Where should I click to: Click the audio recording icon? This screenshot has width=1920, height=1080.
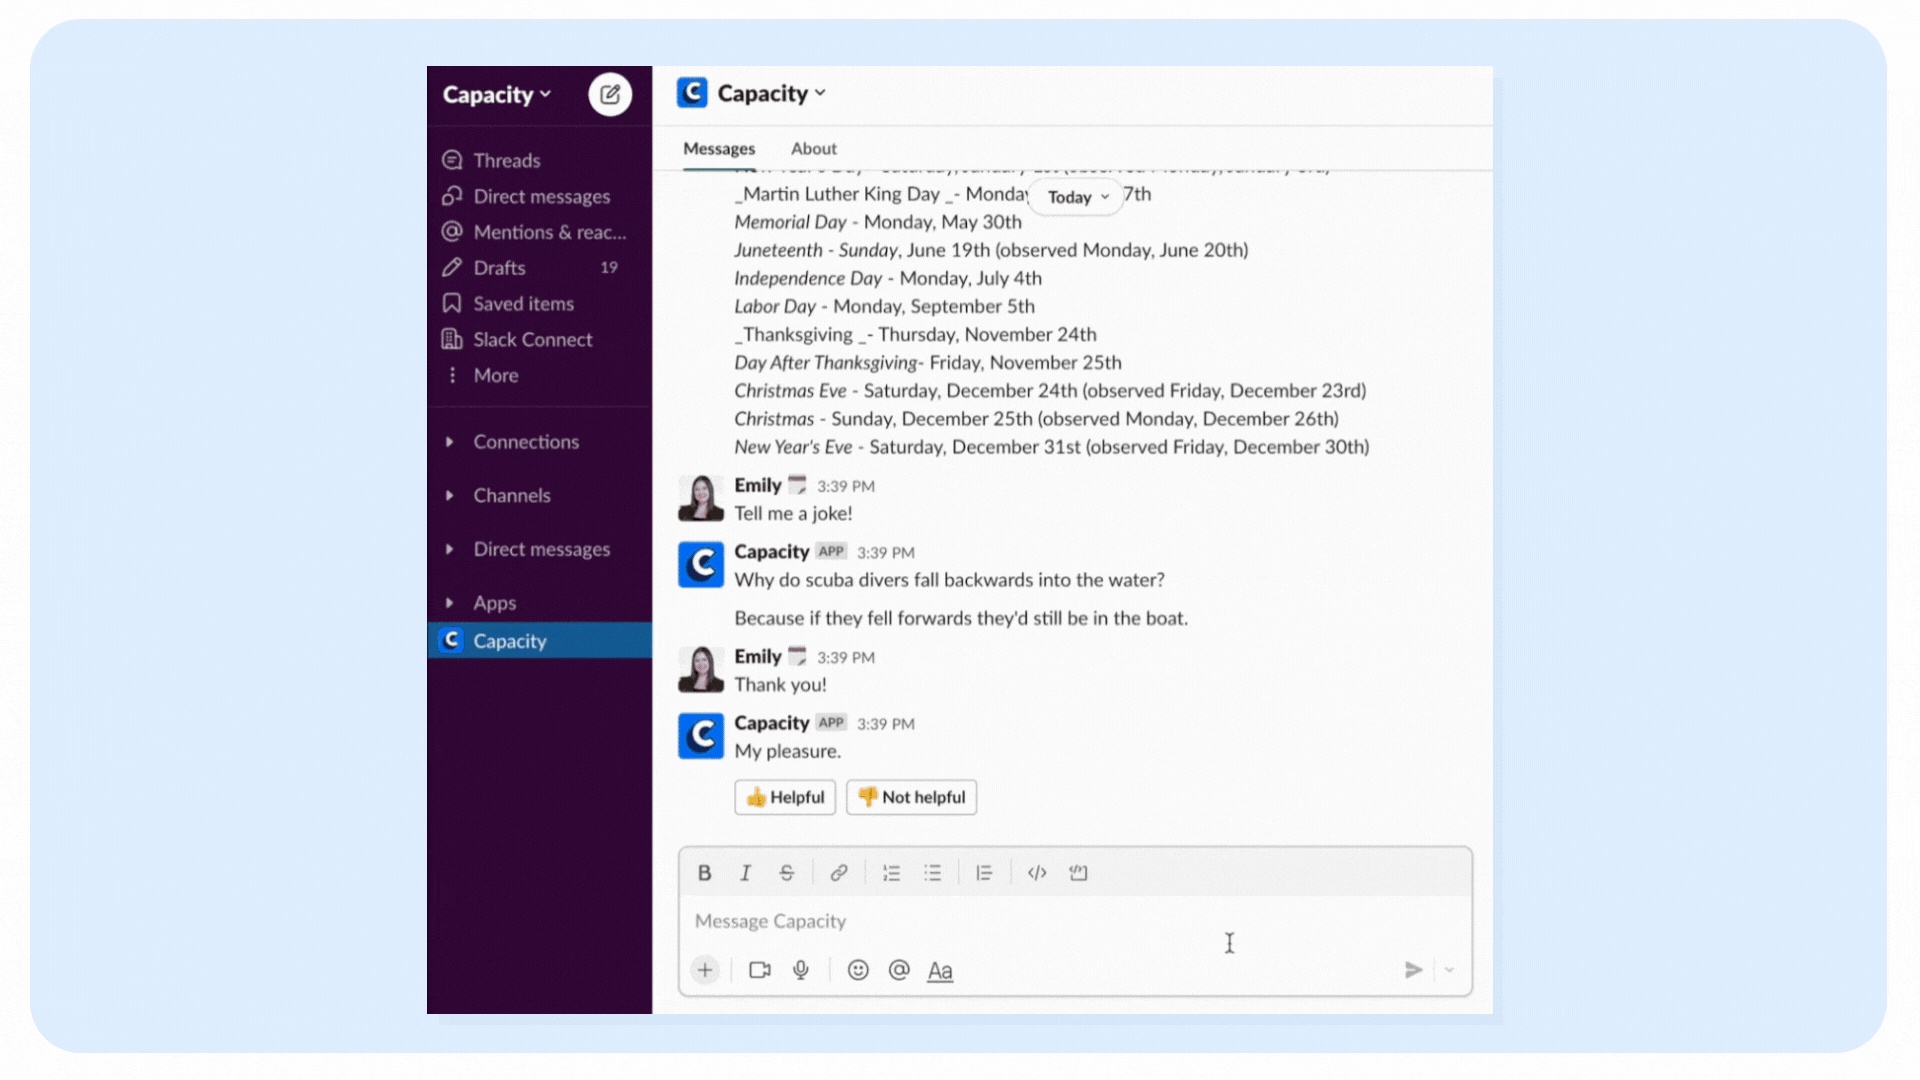pos(802,969)
